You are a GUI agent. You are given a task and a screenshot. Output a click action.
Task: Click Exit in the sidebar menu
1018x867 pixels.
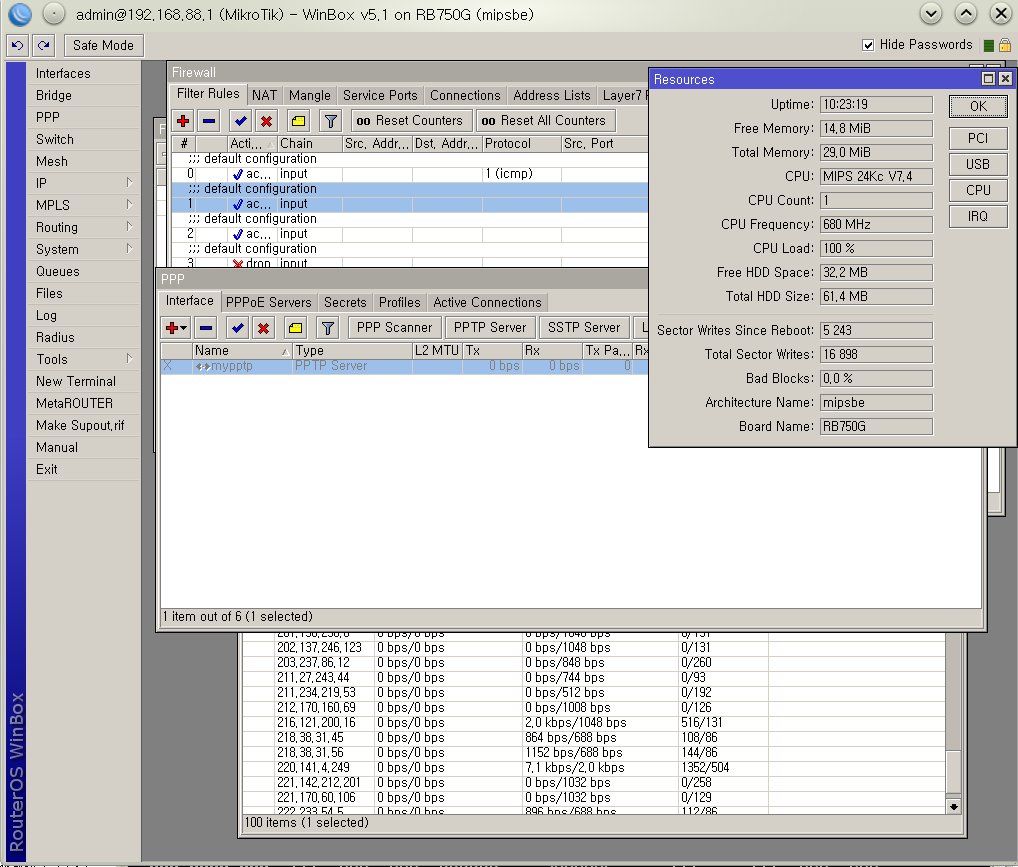pyautogui.click(x=83, y=470)
